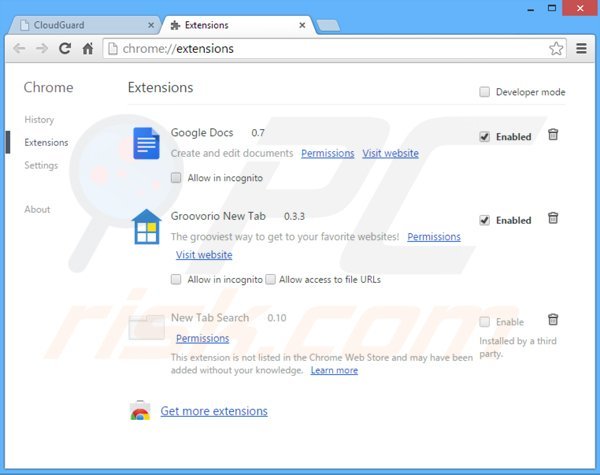
Task: Open Settings in the Chrome sidebar
Action: pyautogui.click(x=41, y=165)
